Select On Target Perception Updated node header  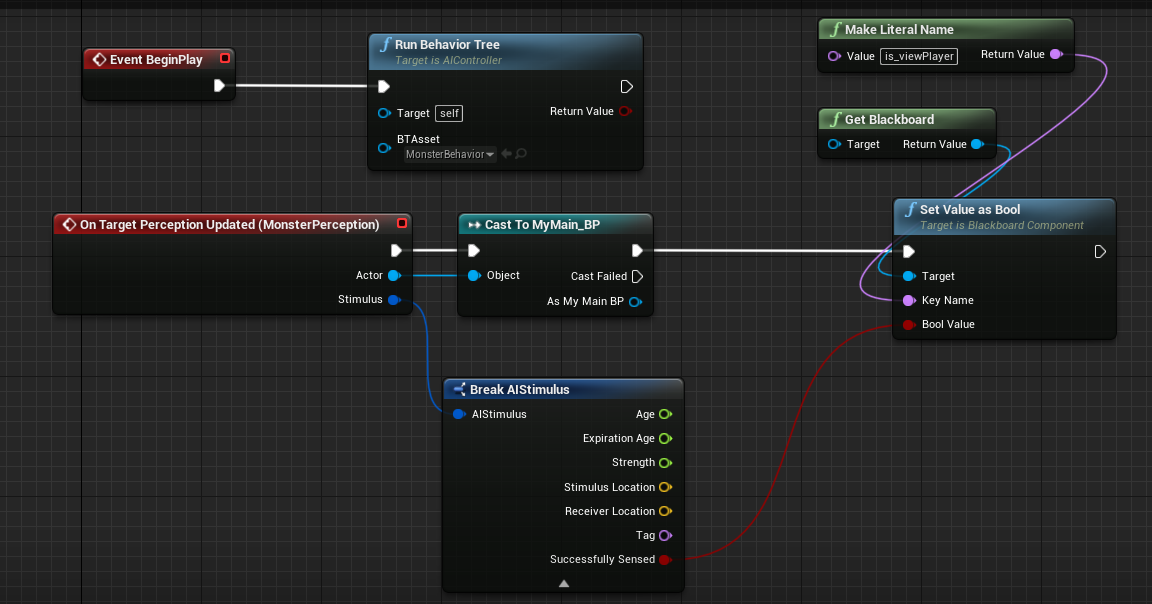click(x=232, y=224)
